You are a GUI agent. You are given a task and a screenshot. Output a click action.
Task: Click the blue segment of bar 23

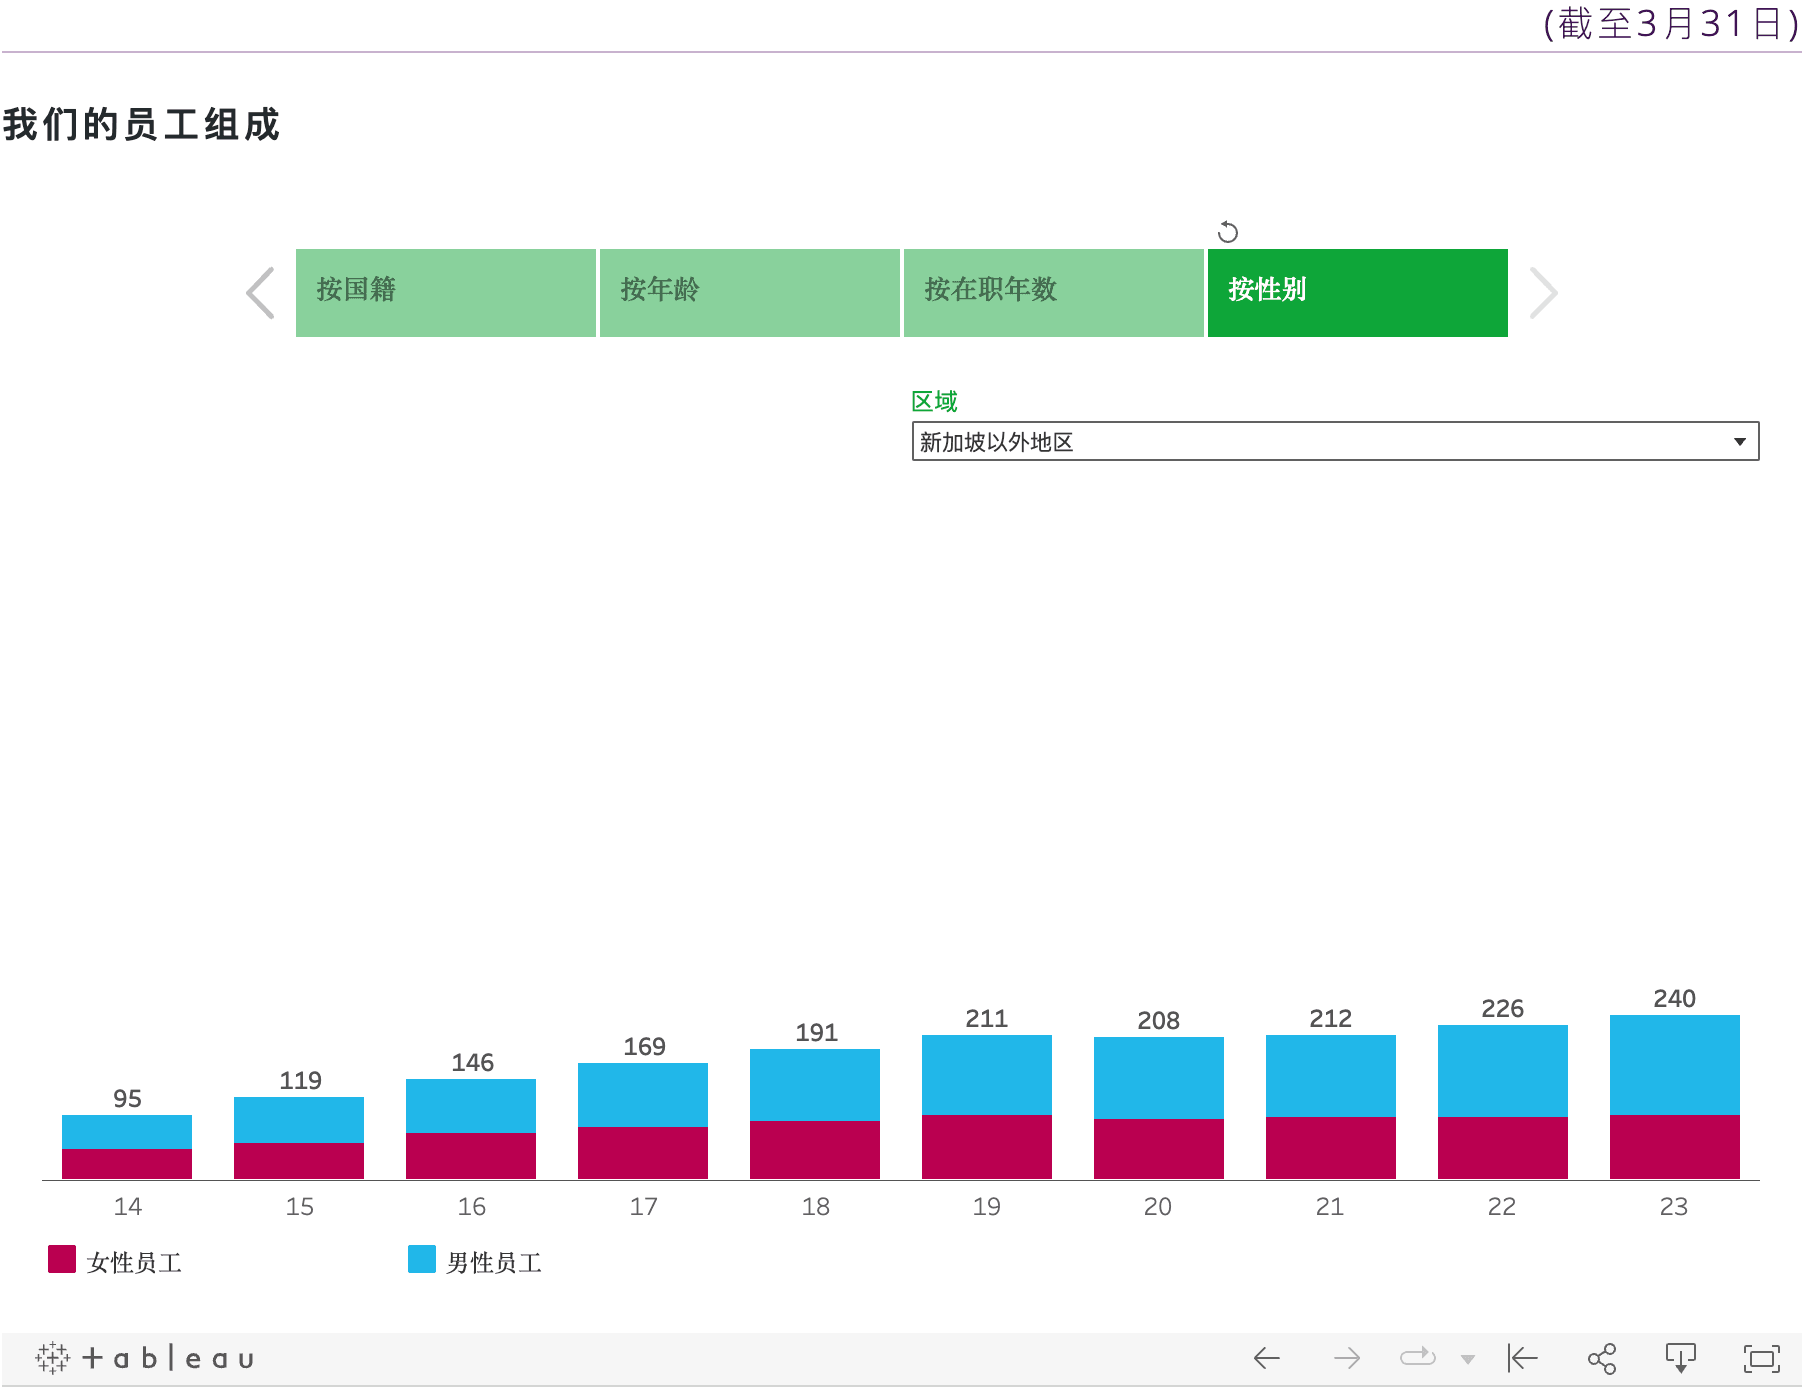(1675, 1065)
